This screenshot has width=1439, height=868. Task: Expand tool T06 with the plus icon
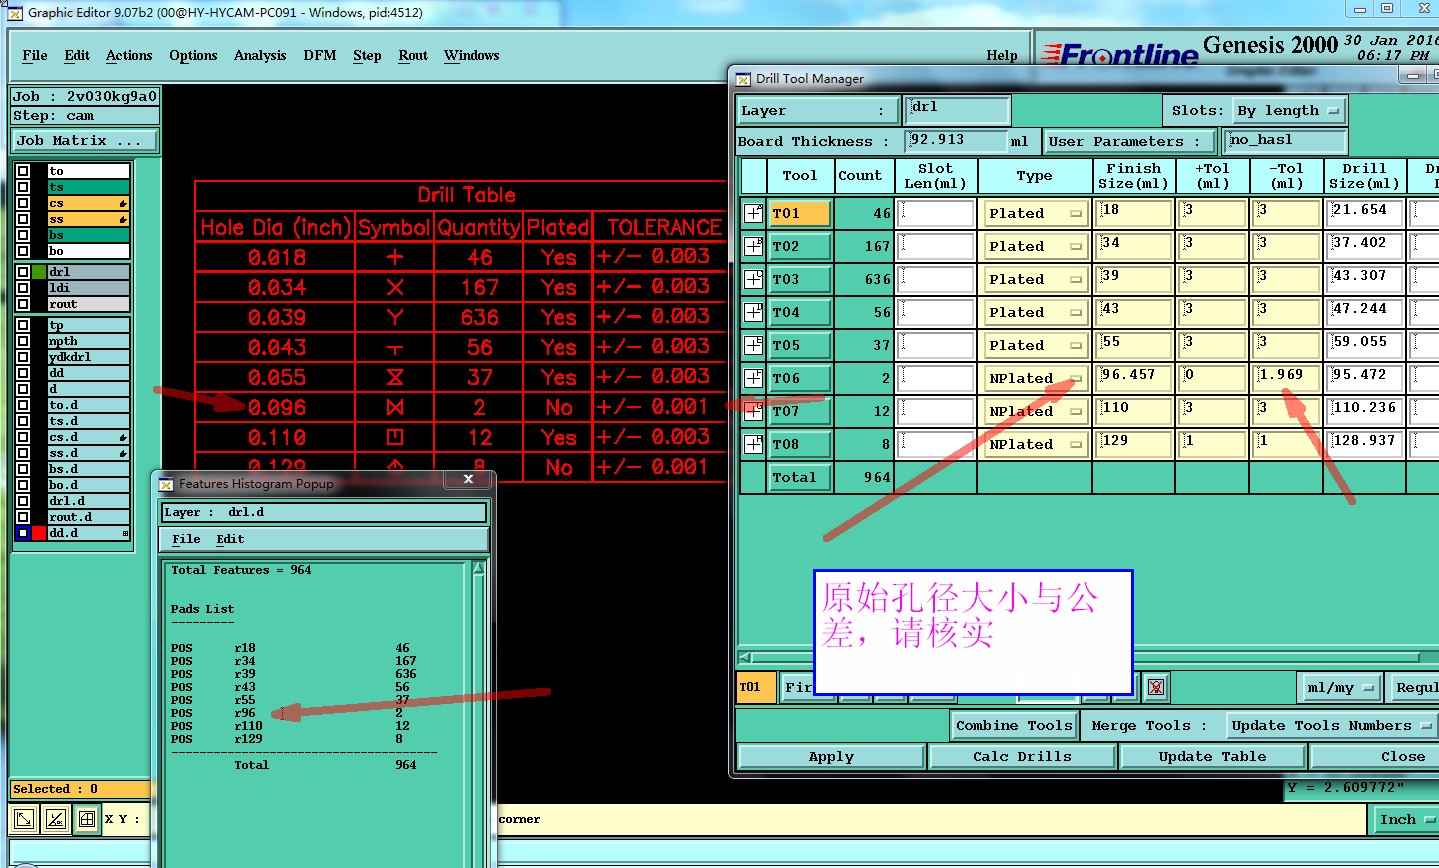(754, 378)
